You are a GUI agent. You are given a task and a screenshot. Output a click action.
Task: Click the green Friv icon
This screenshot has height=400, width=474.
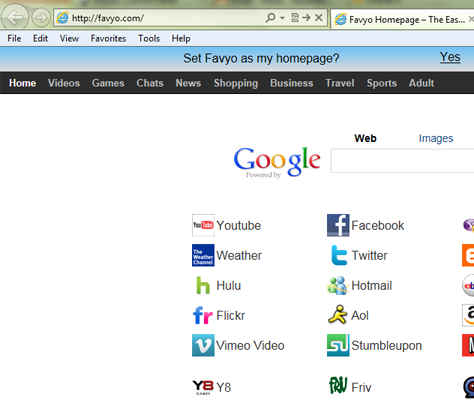pyautogui.click(x=338, y=386)
